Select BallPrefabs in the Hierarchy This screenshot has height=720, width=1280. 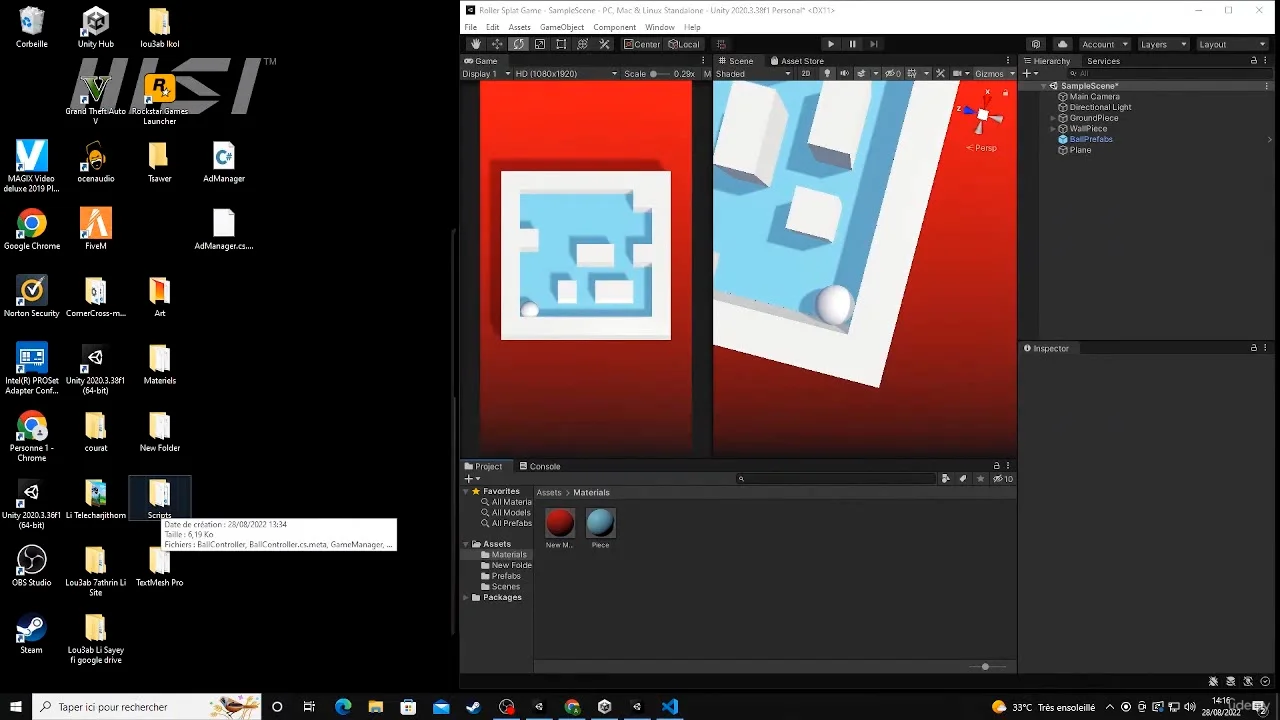[x=1091, y=139]
